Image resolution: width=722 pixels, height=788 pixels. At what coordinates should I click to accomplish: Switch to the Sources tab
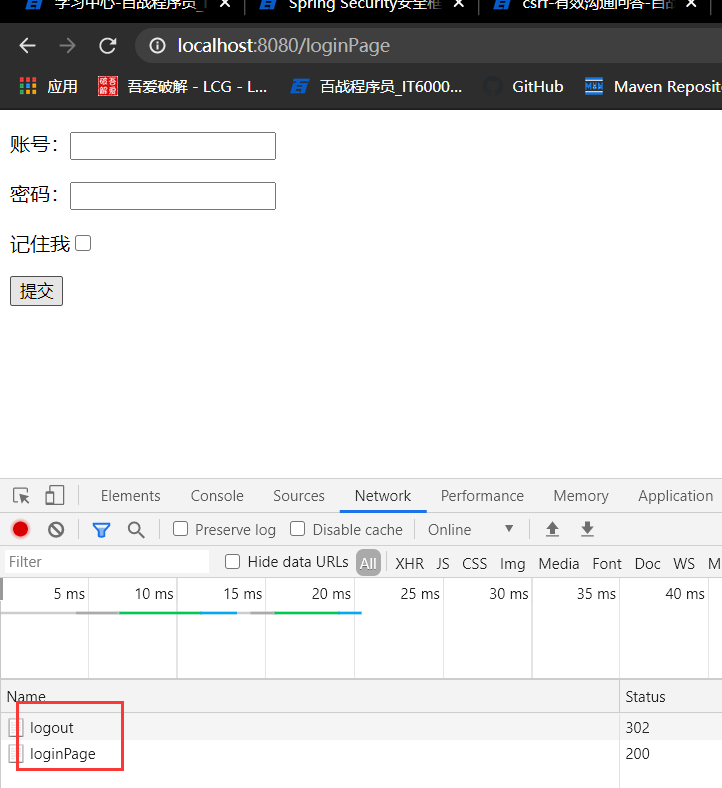tap(299, 496)
